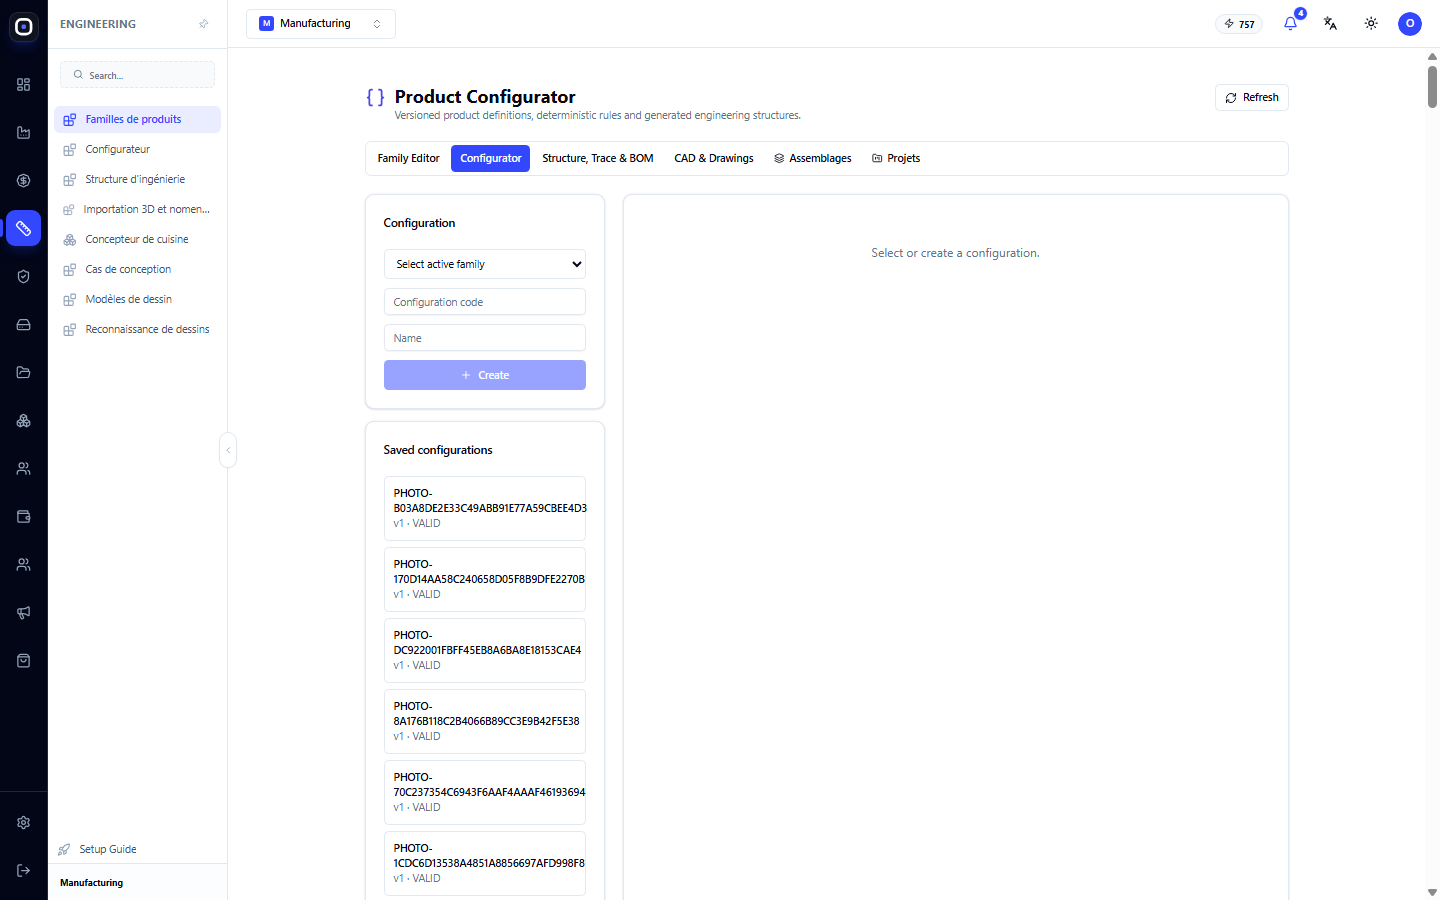The width and height of the screenshot is (1440, 900).
Task: Click the language translate icon
Action: tap(1330, 24)
